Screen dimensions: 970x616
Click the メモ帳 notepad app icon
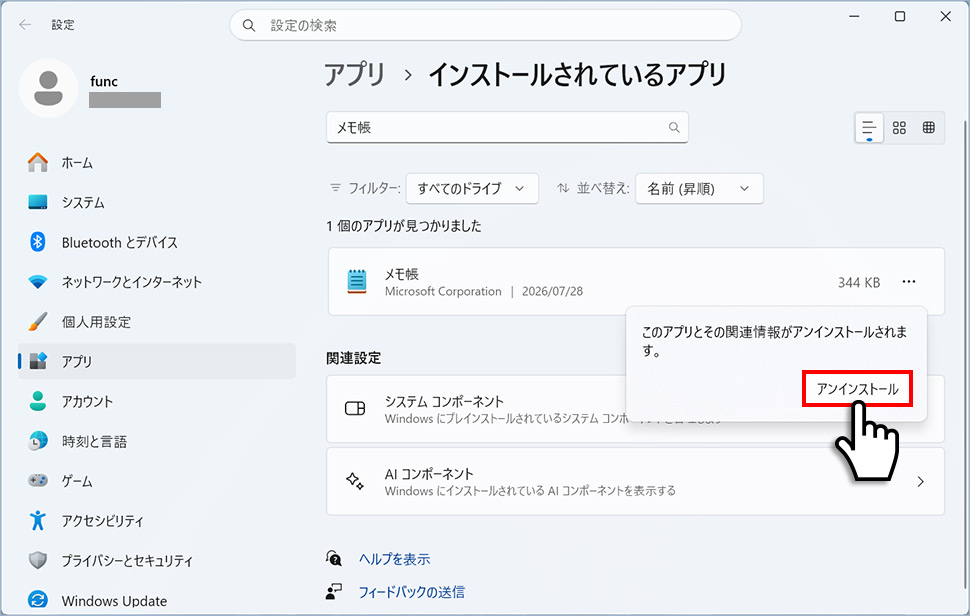point(357,281)
